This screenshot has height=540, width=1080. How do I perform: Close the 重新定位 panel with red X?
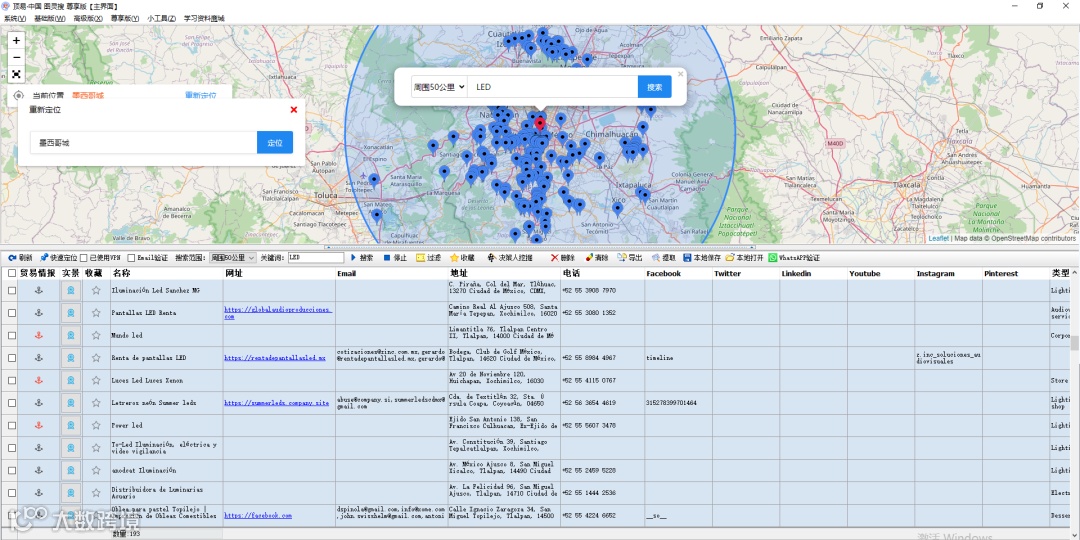(x=293, y=110)
